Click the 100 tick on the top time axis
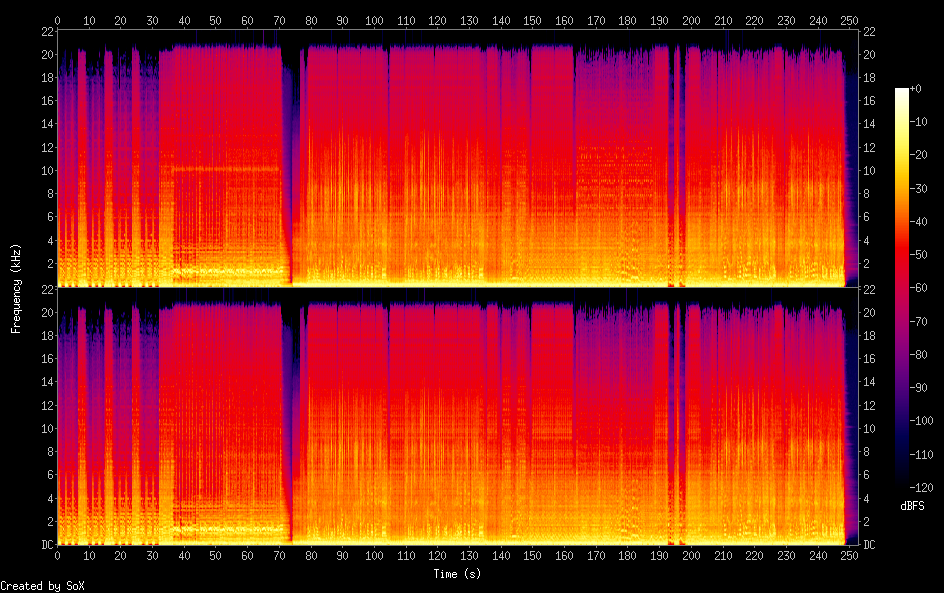944x593 pixels. click(374, 20)
